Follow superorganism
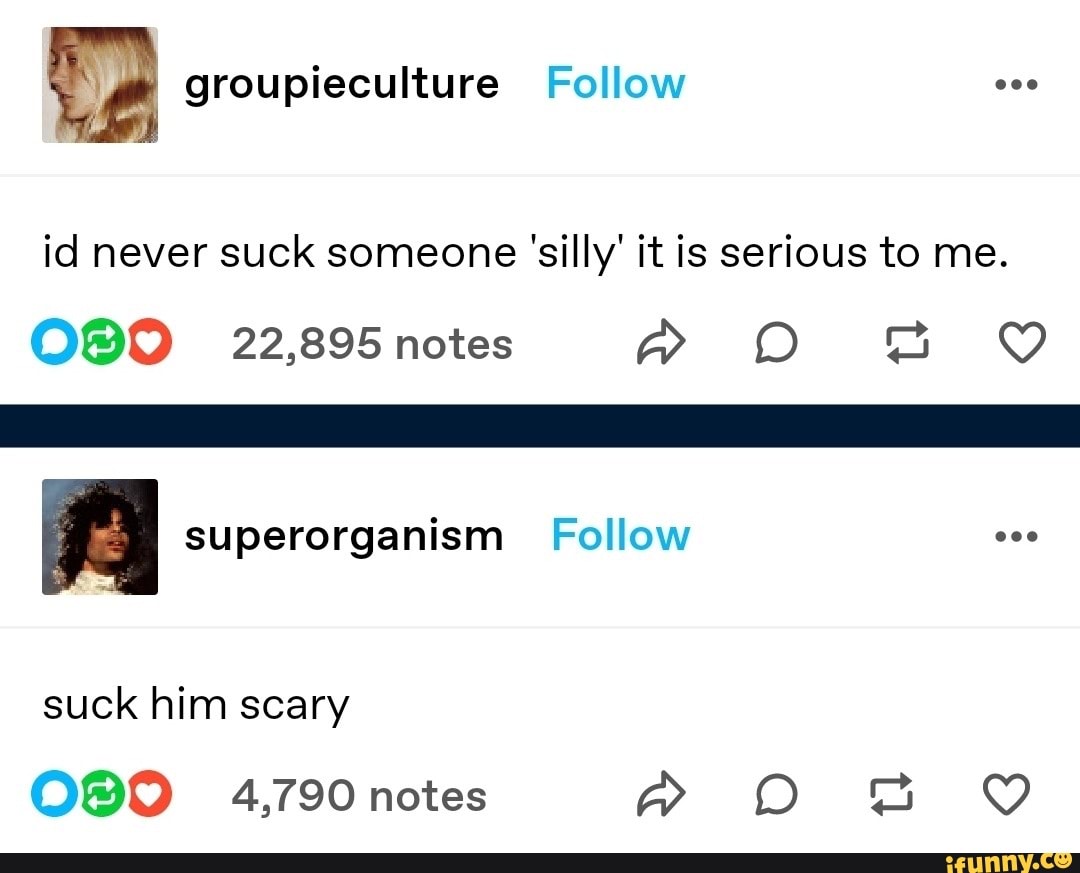Image resolution: width=1080 pixels, height=873 pixels. (x=621, y=535)
